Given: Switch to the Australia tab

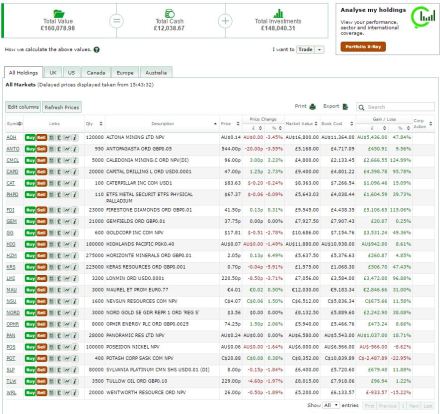Looking at the screenshot, I should tap(156, 73).
